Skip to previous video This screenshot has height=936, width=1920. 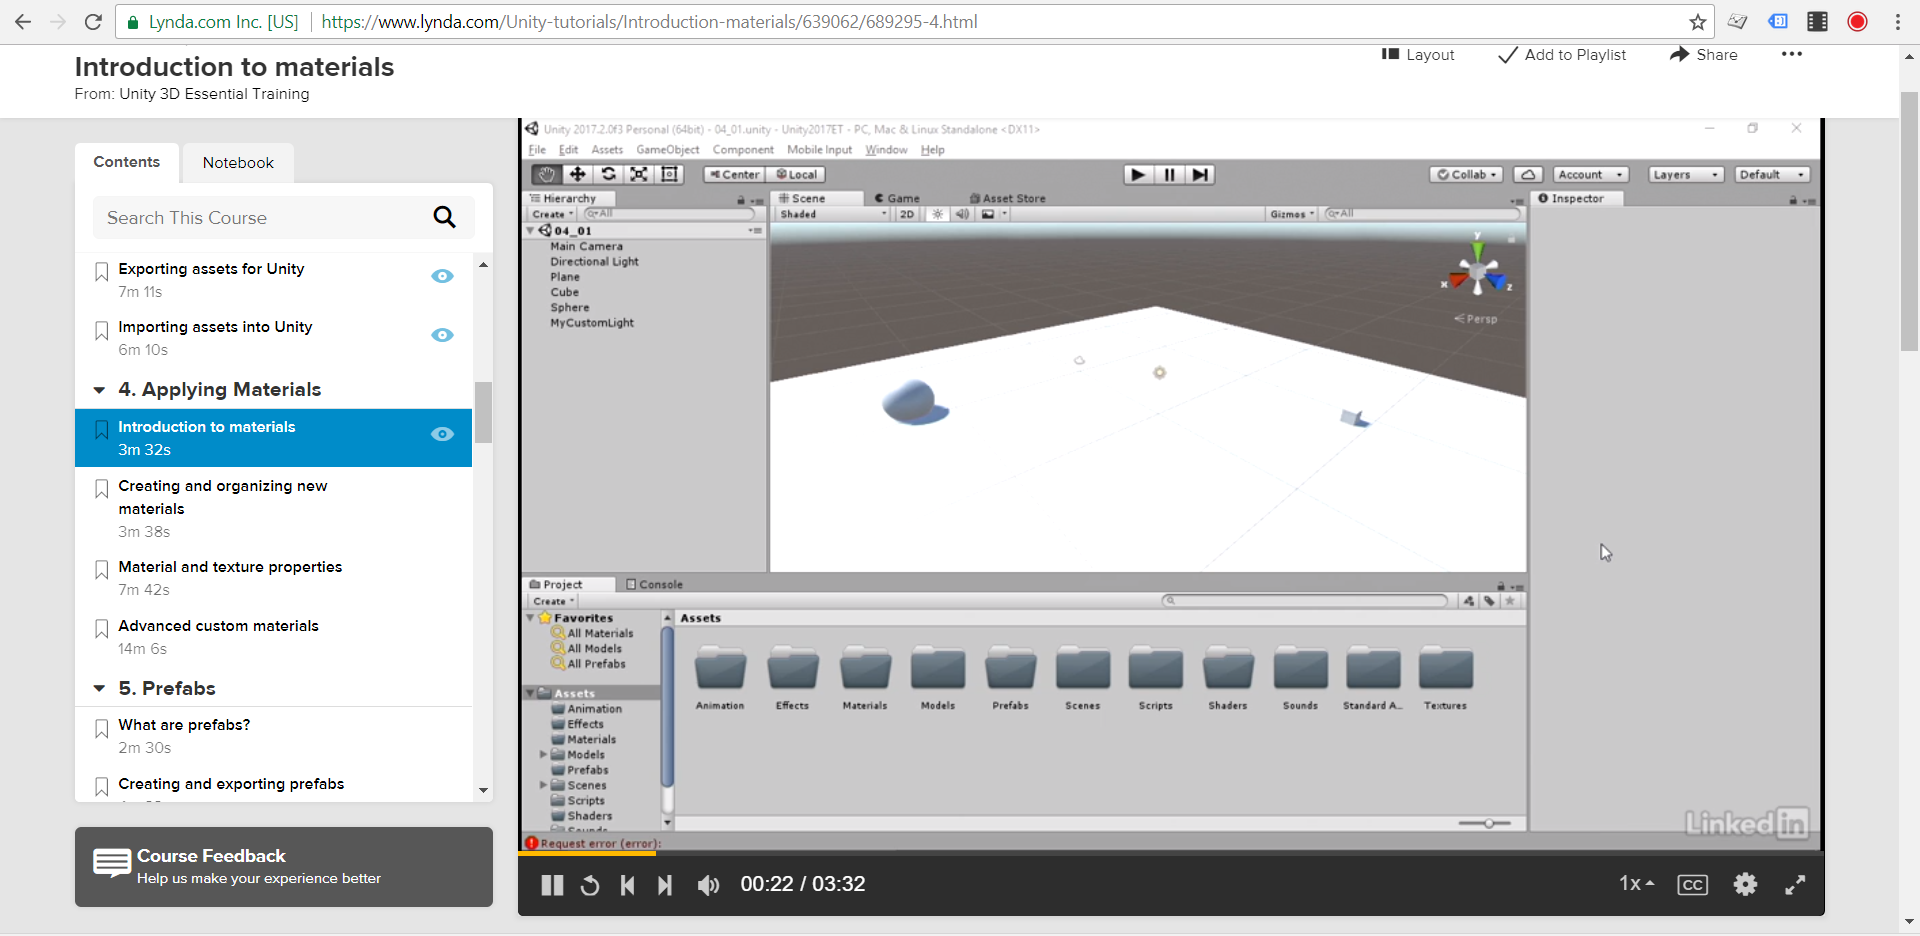627,885
